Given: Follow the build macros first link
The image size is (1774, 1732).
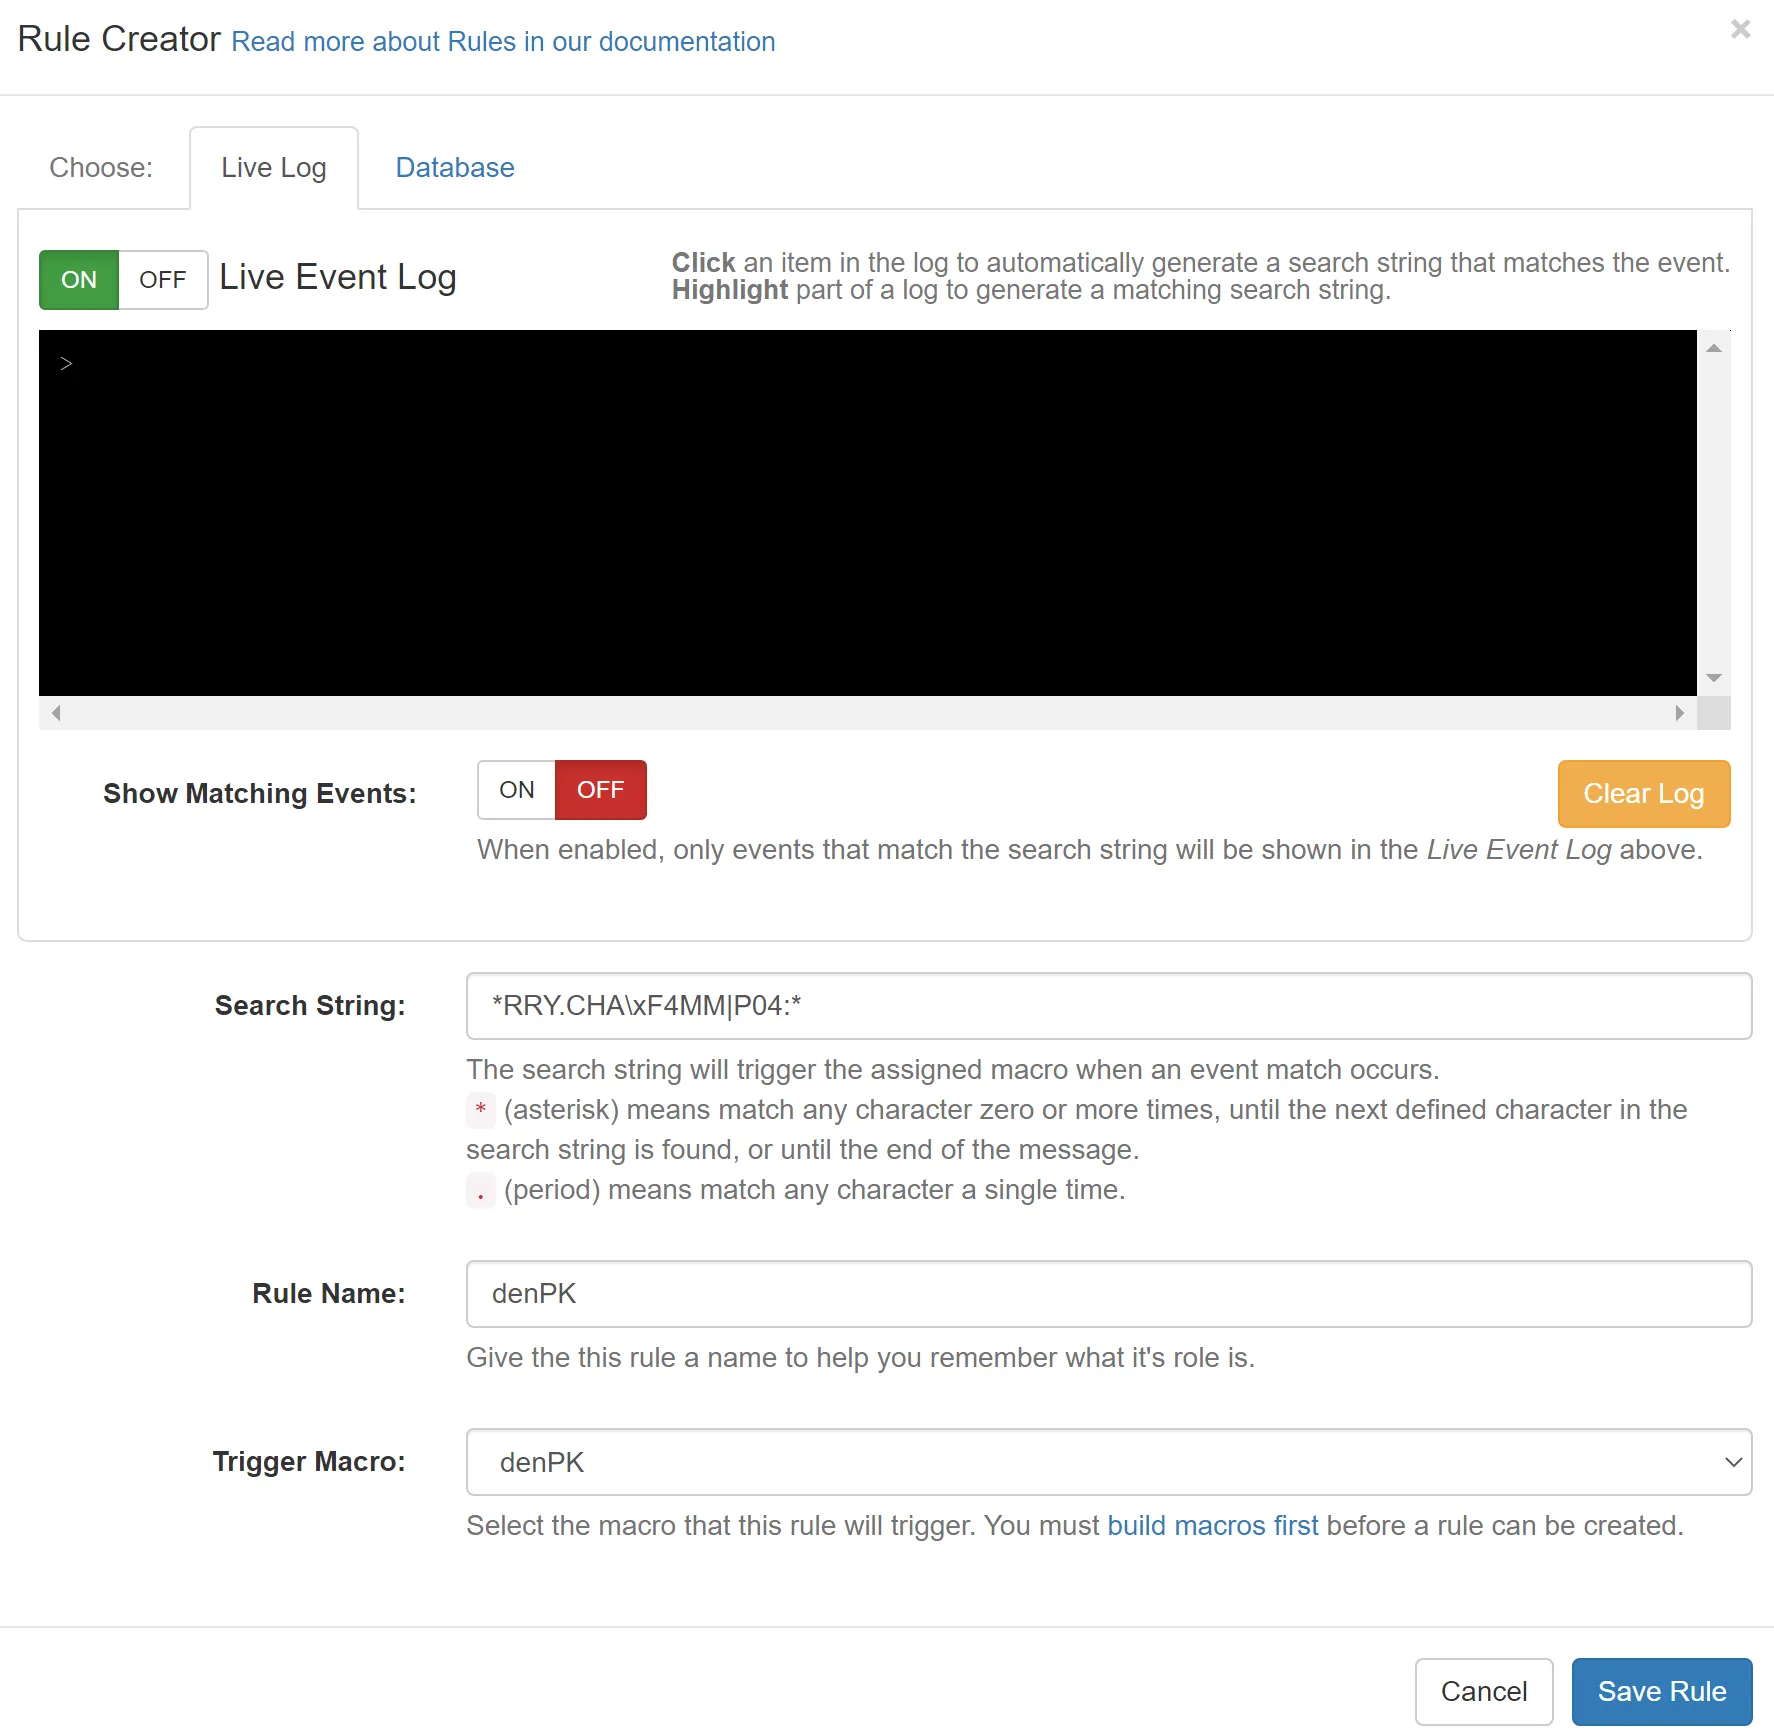Looking at the screenshot, I should (x=1212, y=1525).
